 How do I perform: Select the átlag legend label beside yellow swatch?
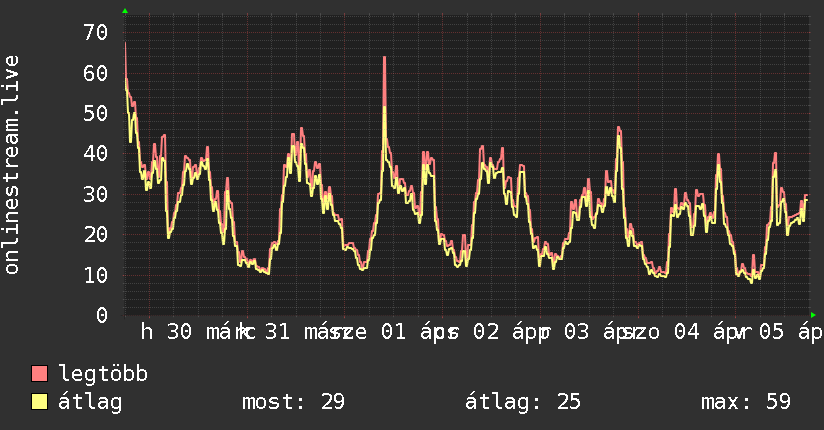pos(90,402)
